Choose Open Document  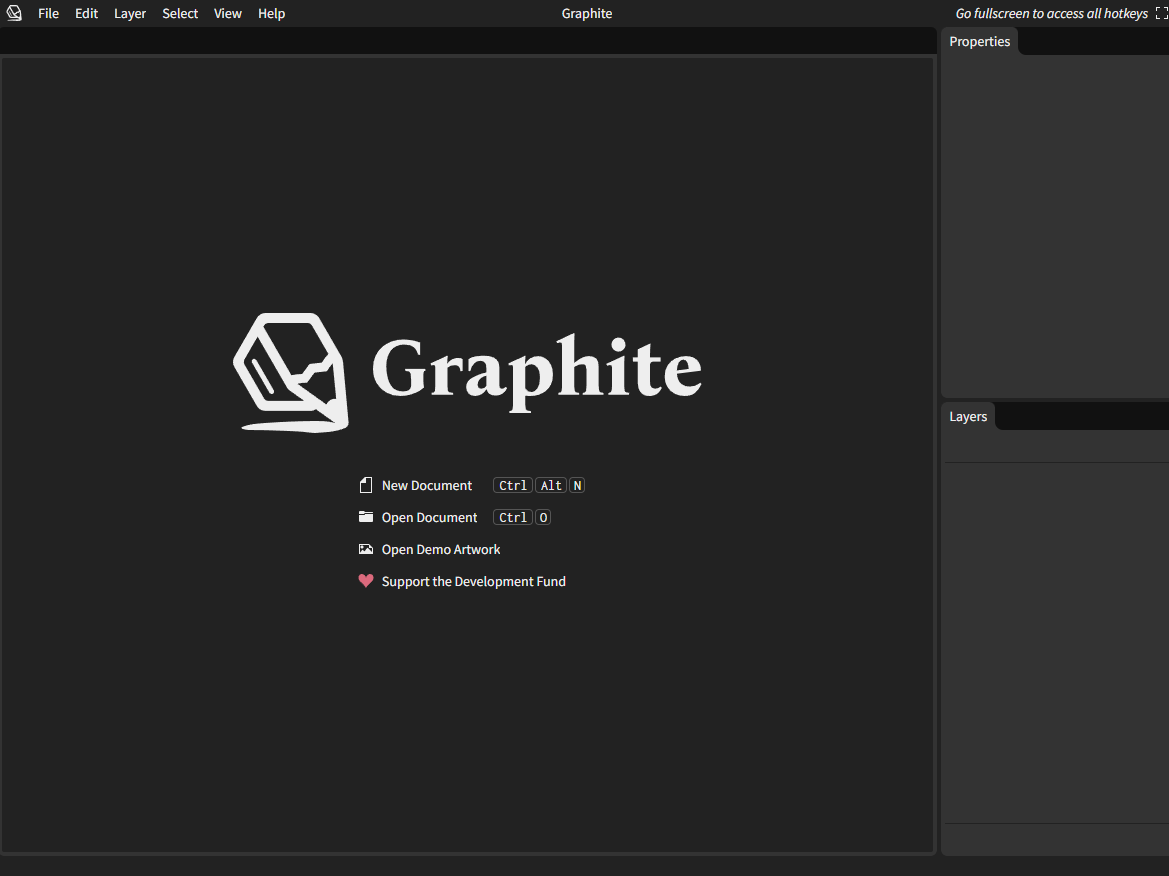pos(429,517)
